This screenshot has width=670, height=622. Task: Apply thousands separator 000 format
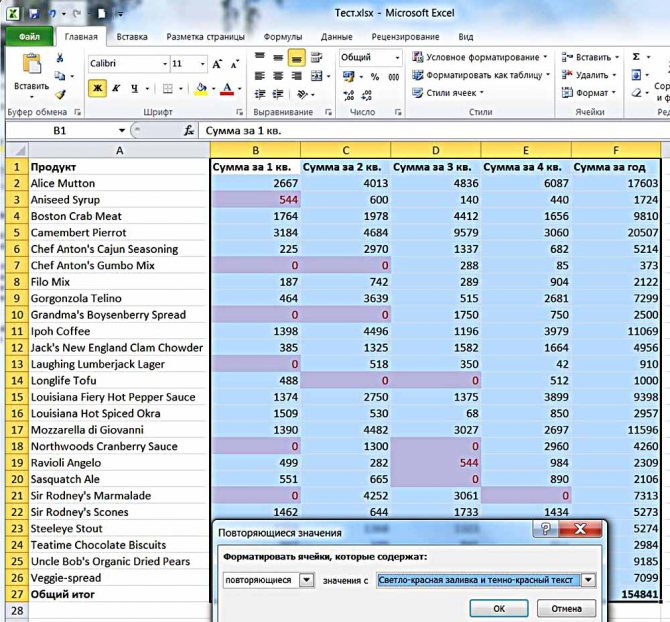[394, 77]
